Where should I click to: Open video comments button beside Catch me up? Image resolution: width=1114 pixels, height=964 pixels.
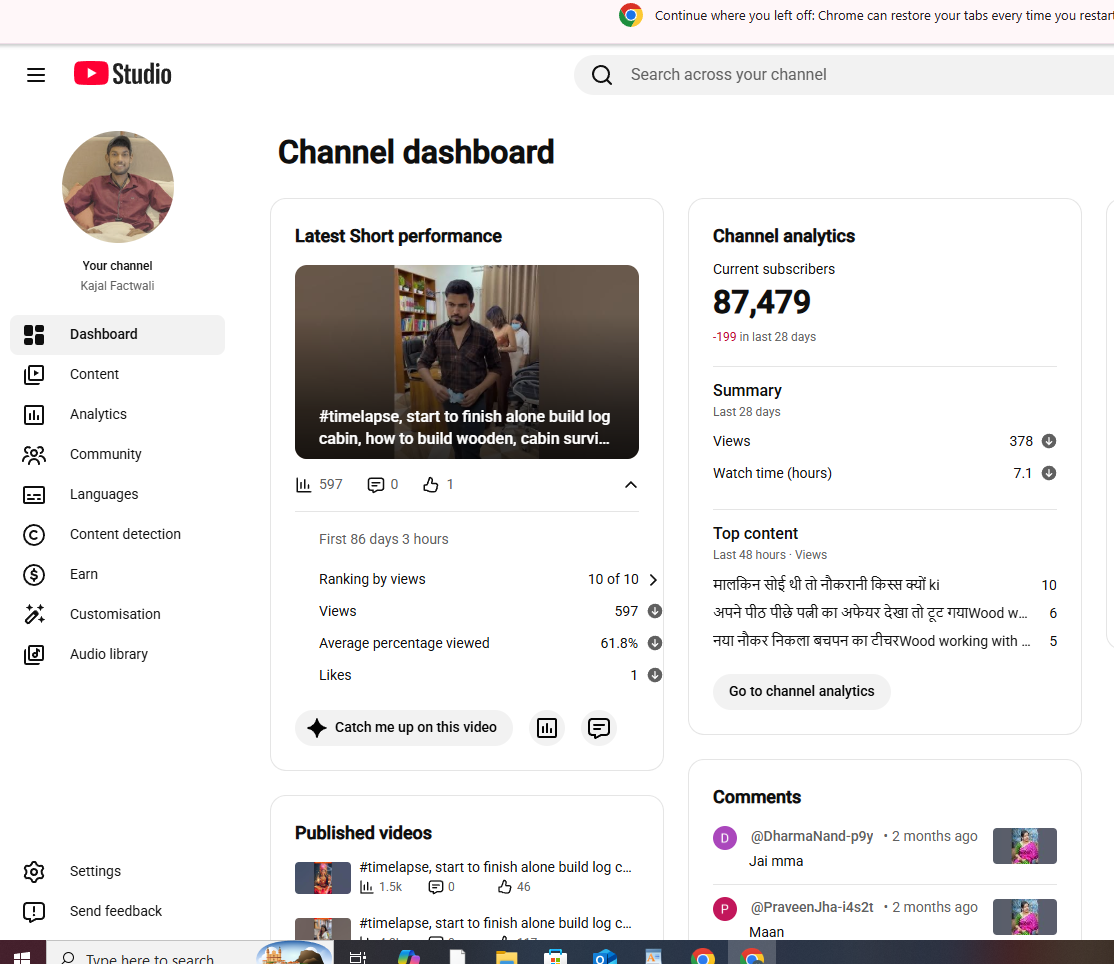599,727
